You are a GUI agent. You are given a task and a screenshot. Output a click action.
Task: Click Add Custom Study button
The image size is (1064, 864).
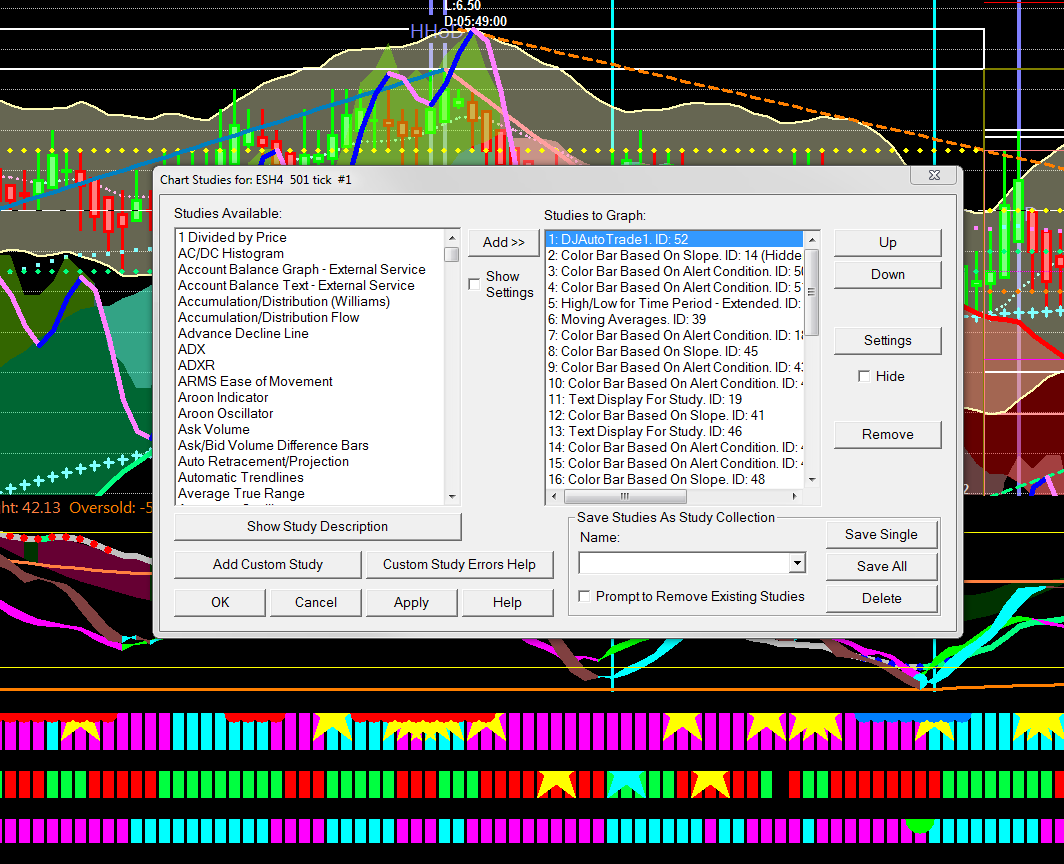(x=267, y=565)
